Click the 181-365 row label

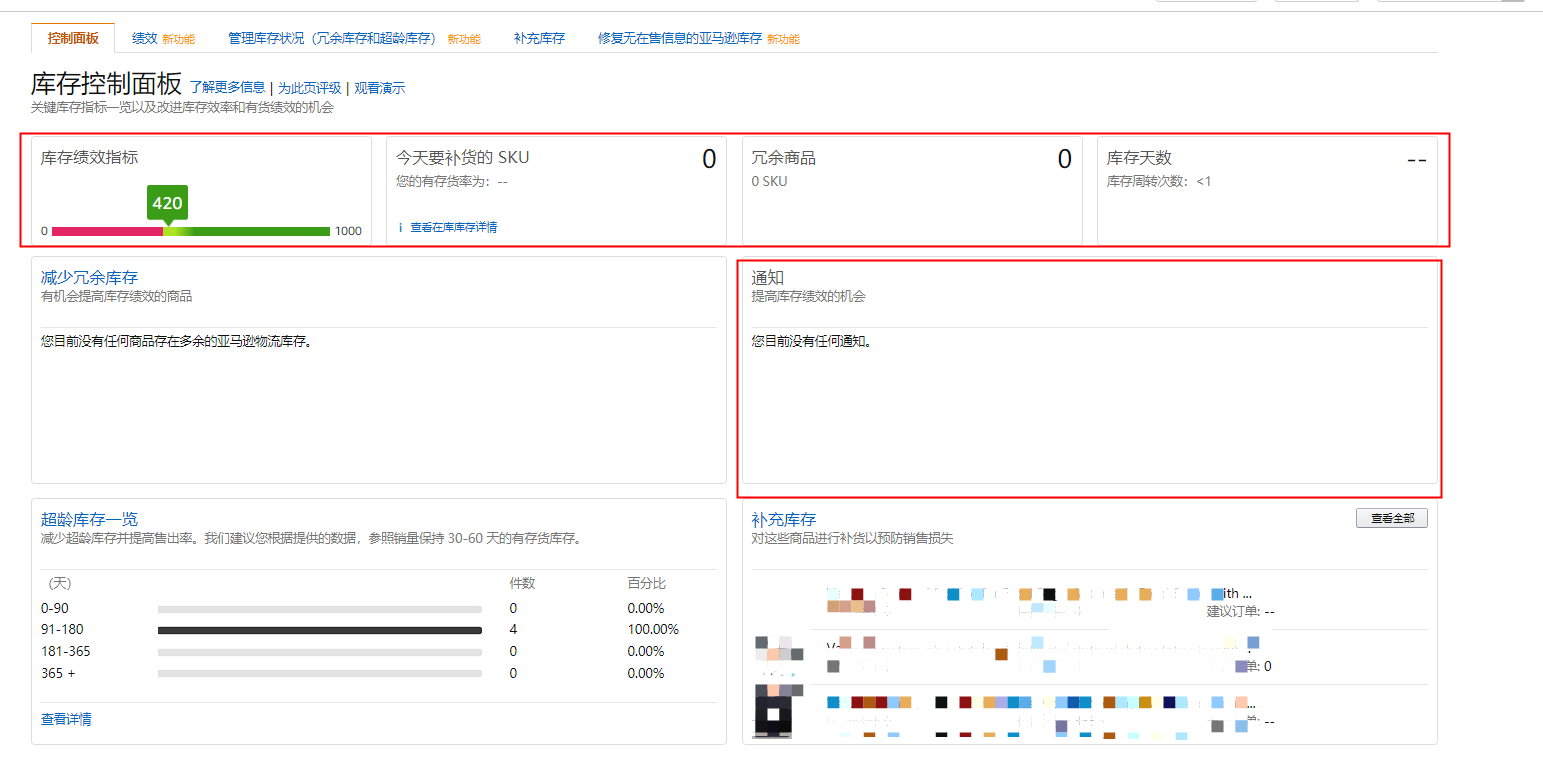[x=66, y=651]
